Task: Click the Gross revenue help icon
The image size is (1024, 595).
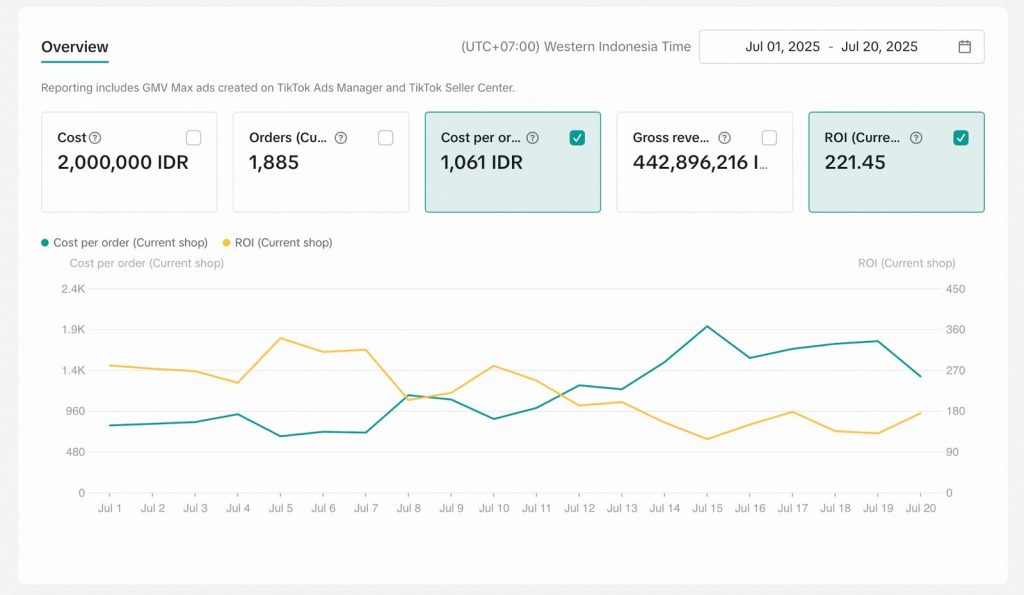Action: tap(724, 138)
